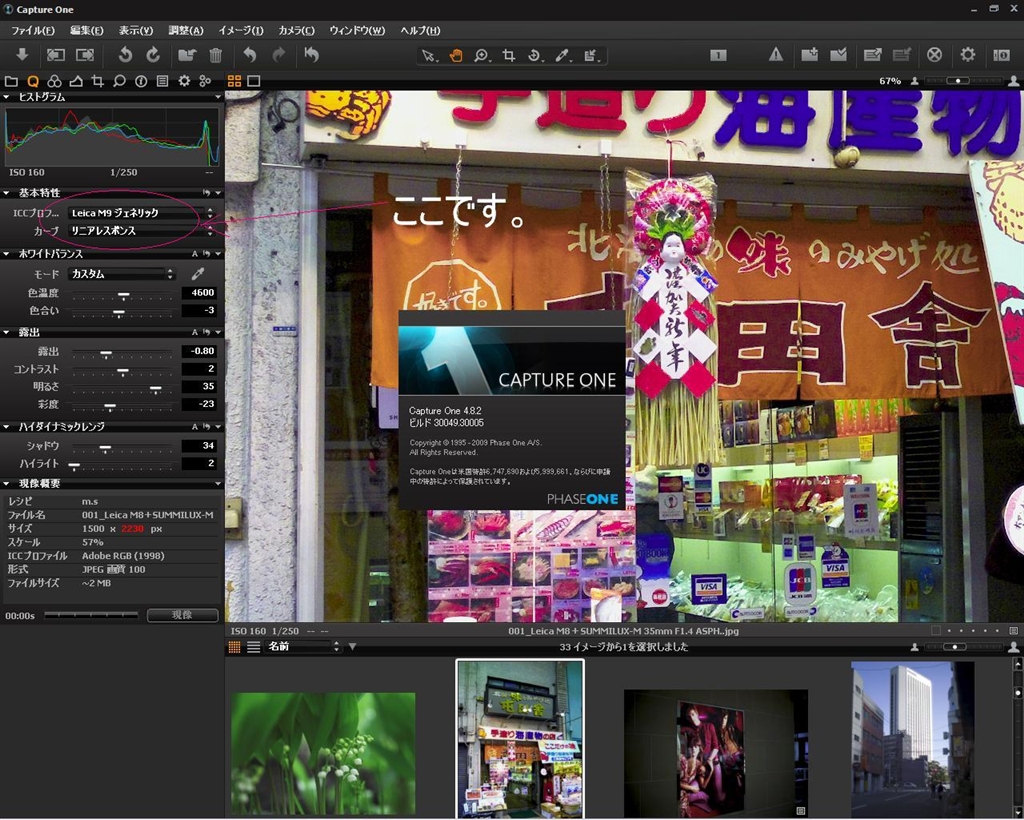Open the カメラ(C) menu
This screenshot has width=1024, height=820.
(x=296, y=30)
